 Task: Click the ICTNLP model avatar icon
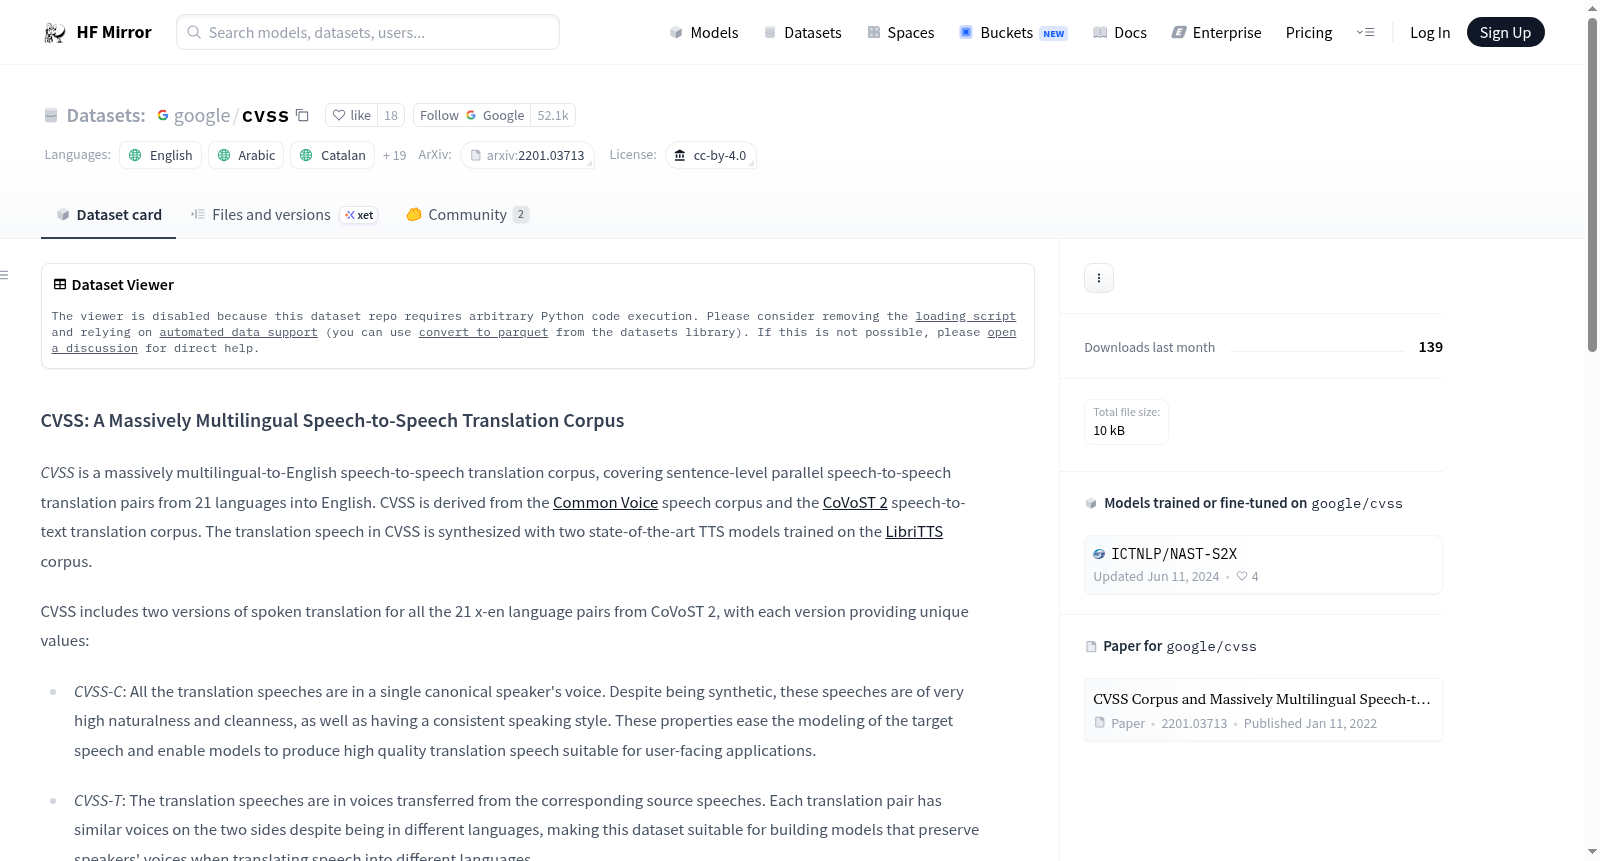[x=1099, y=554]
